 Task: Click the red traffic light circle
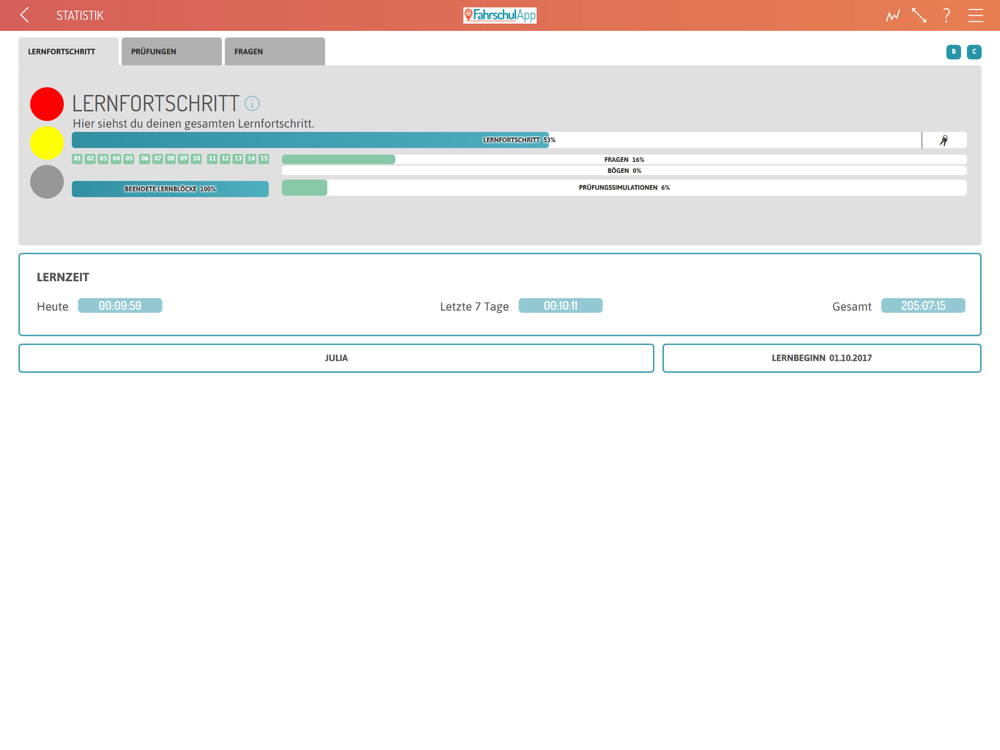[x=47, y=104]
